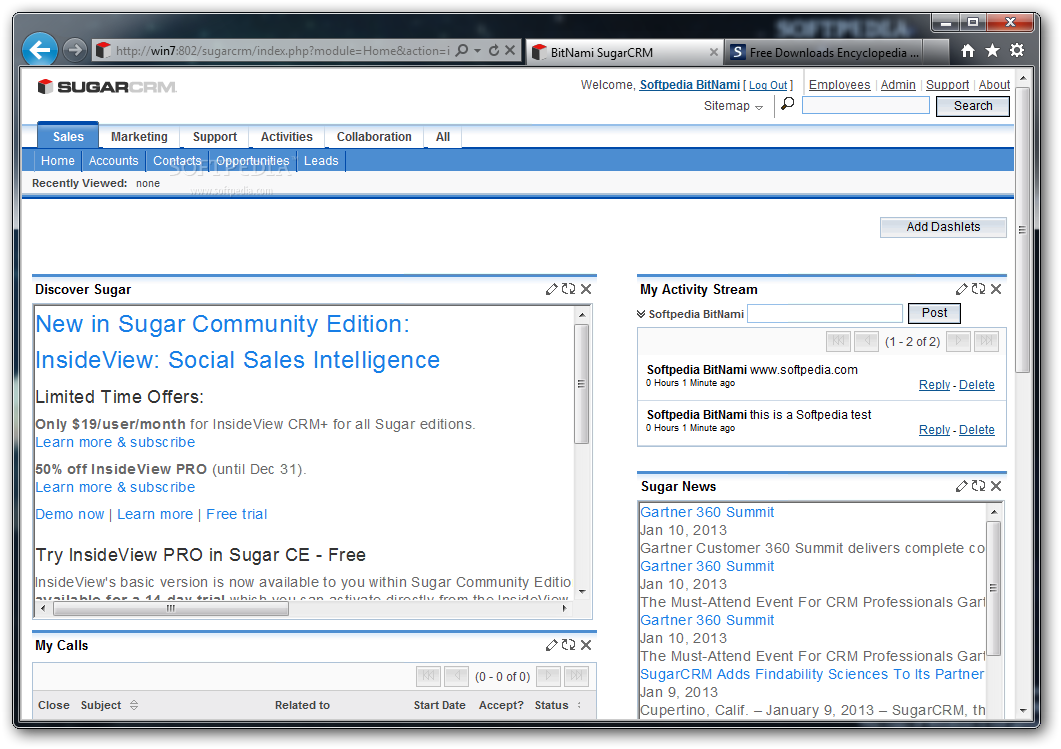The height and width of the screenshot is (749, 1061).
Task: Refresh the Discover Sugar dashlet
Action: (568, 289)
